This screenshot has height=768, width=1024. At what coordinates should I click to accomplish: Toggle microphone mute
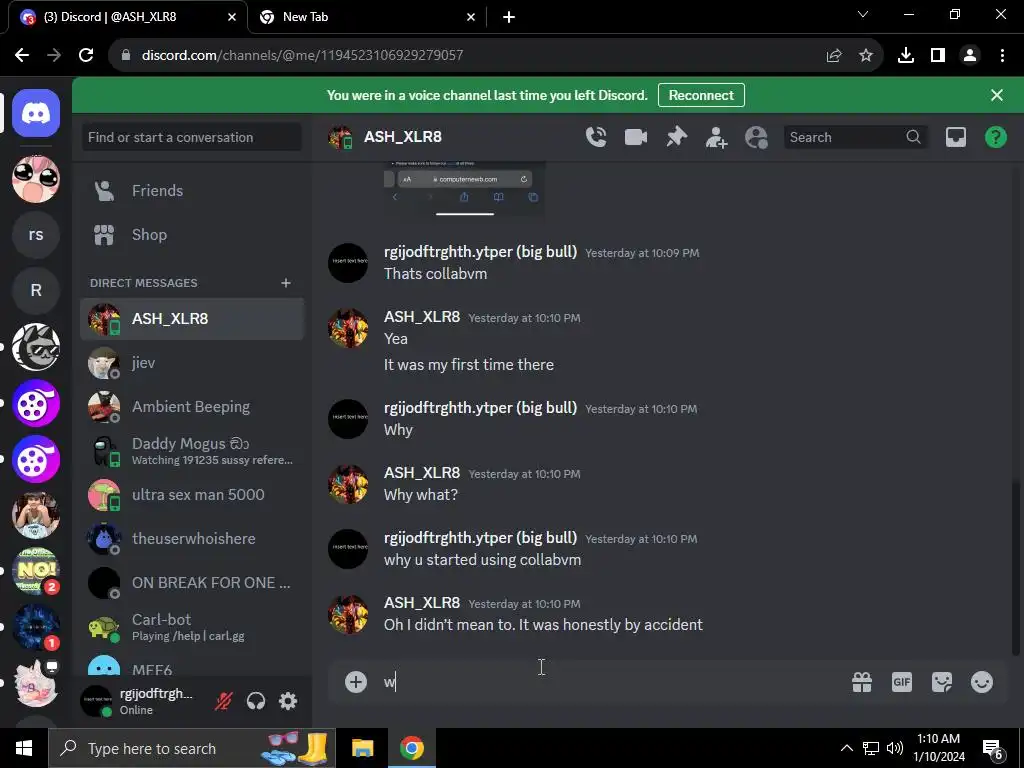223,701
